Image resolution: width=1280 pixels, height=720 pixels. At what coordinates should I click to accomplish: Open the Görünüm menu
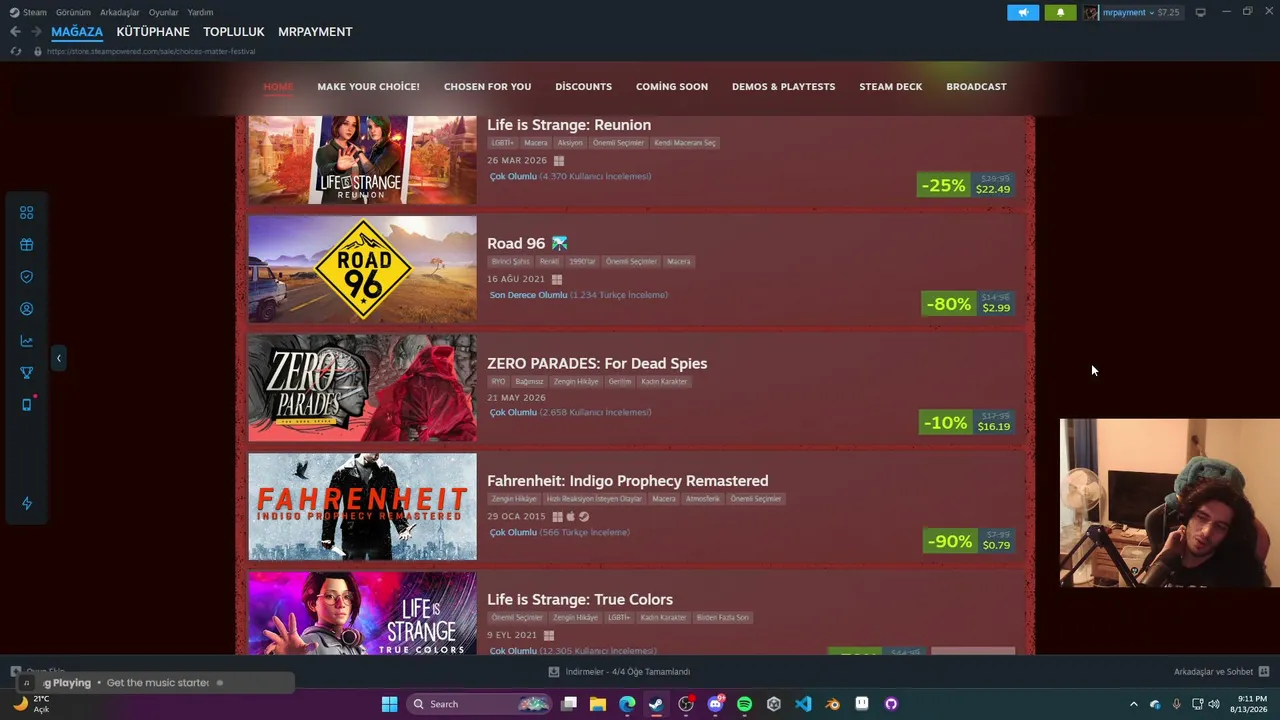[73, 12]
